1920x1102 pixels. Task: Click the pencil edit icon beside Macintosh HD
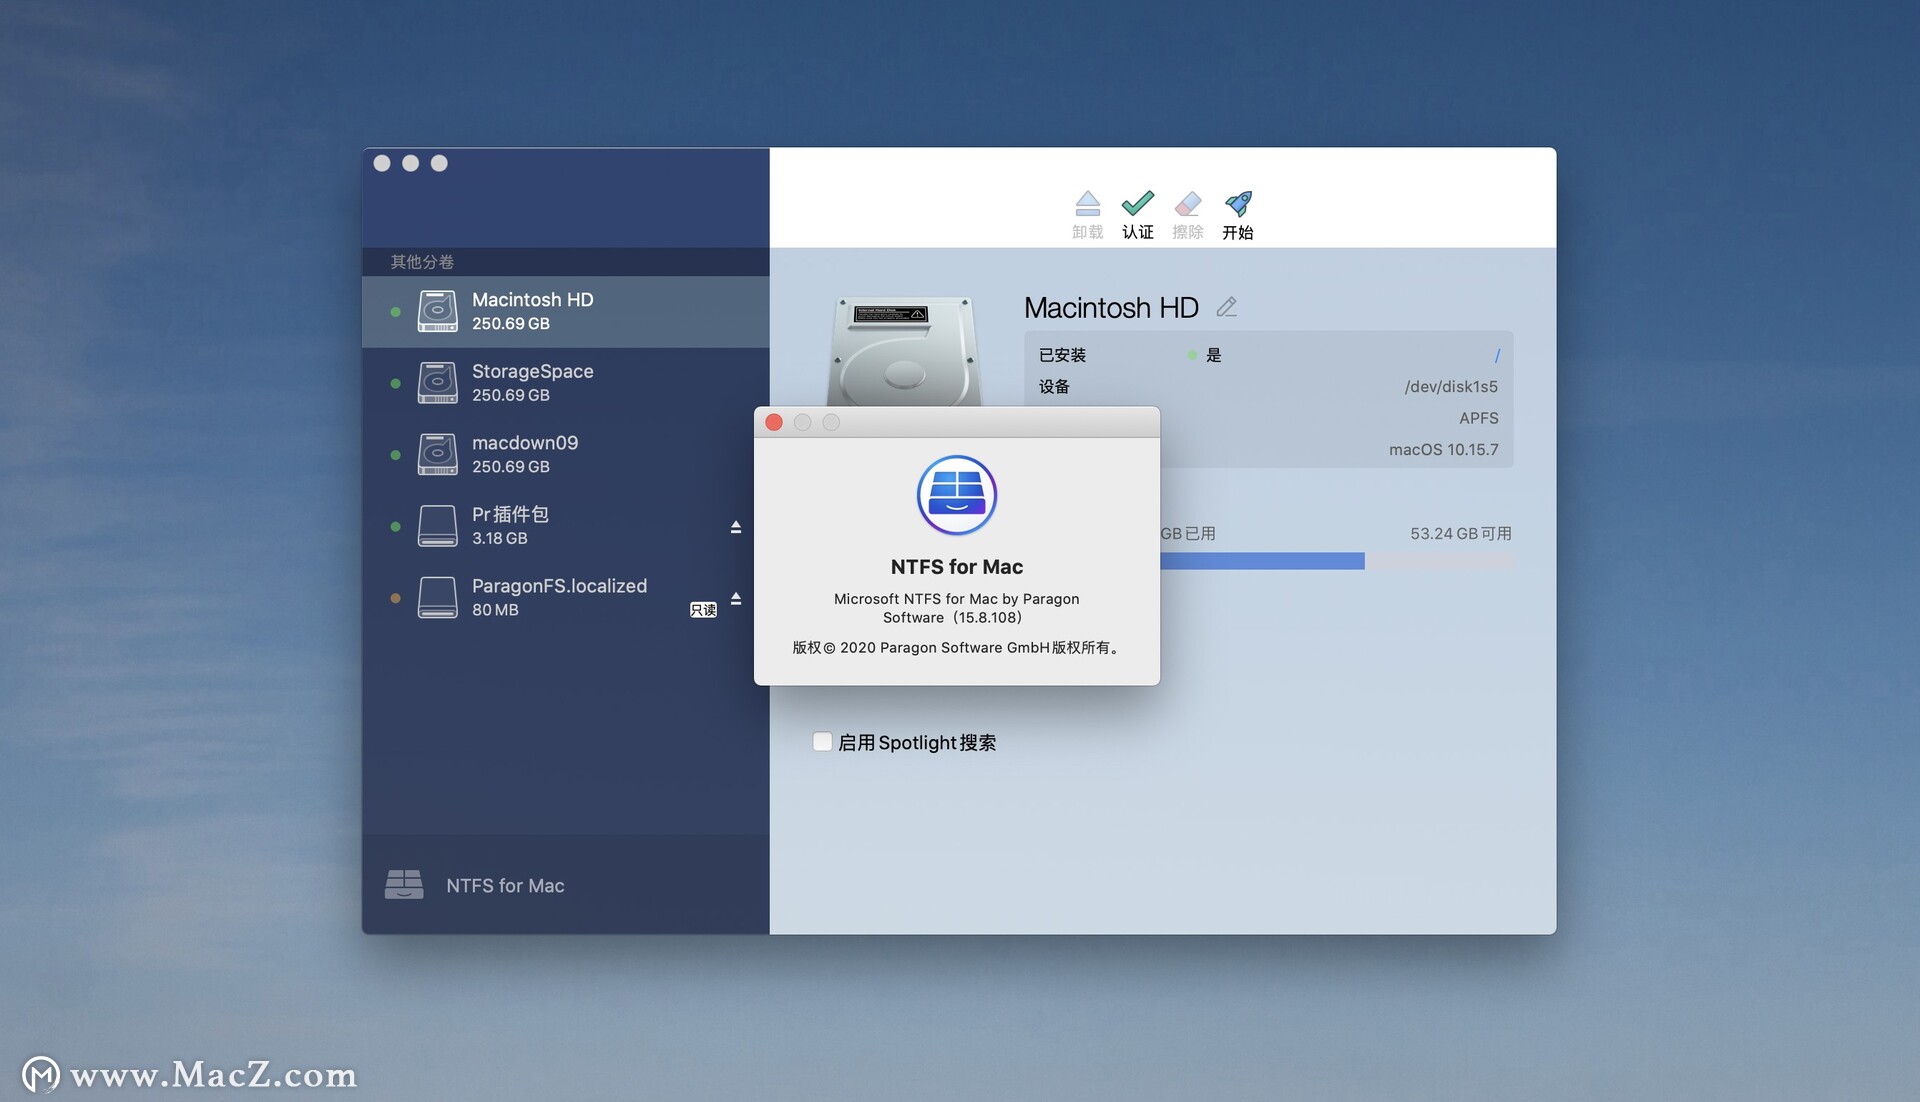tap(1226, 307)
